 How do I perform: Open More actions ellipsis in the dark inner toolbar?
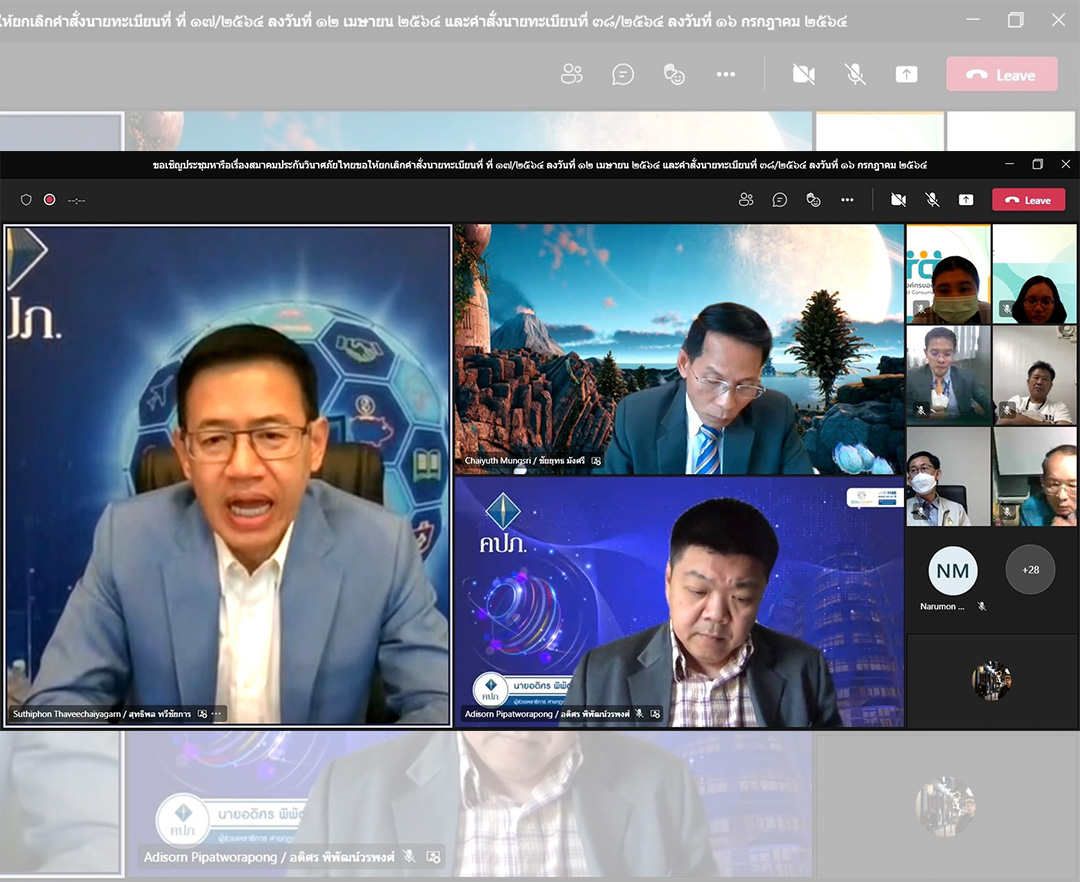pos(847,200)
